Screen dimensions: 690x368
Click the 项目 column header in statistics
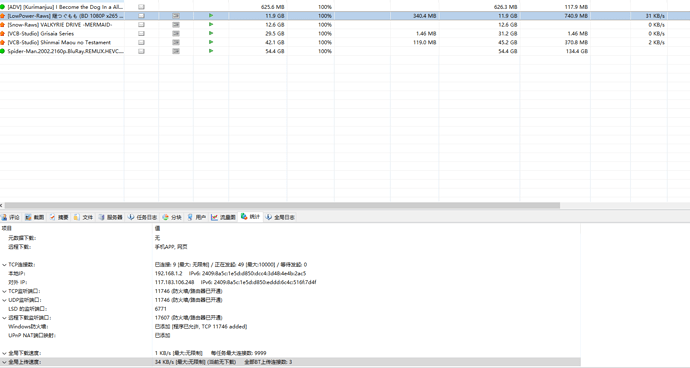click(7, 228)
